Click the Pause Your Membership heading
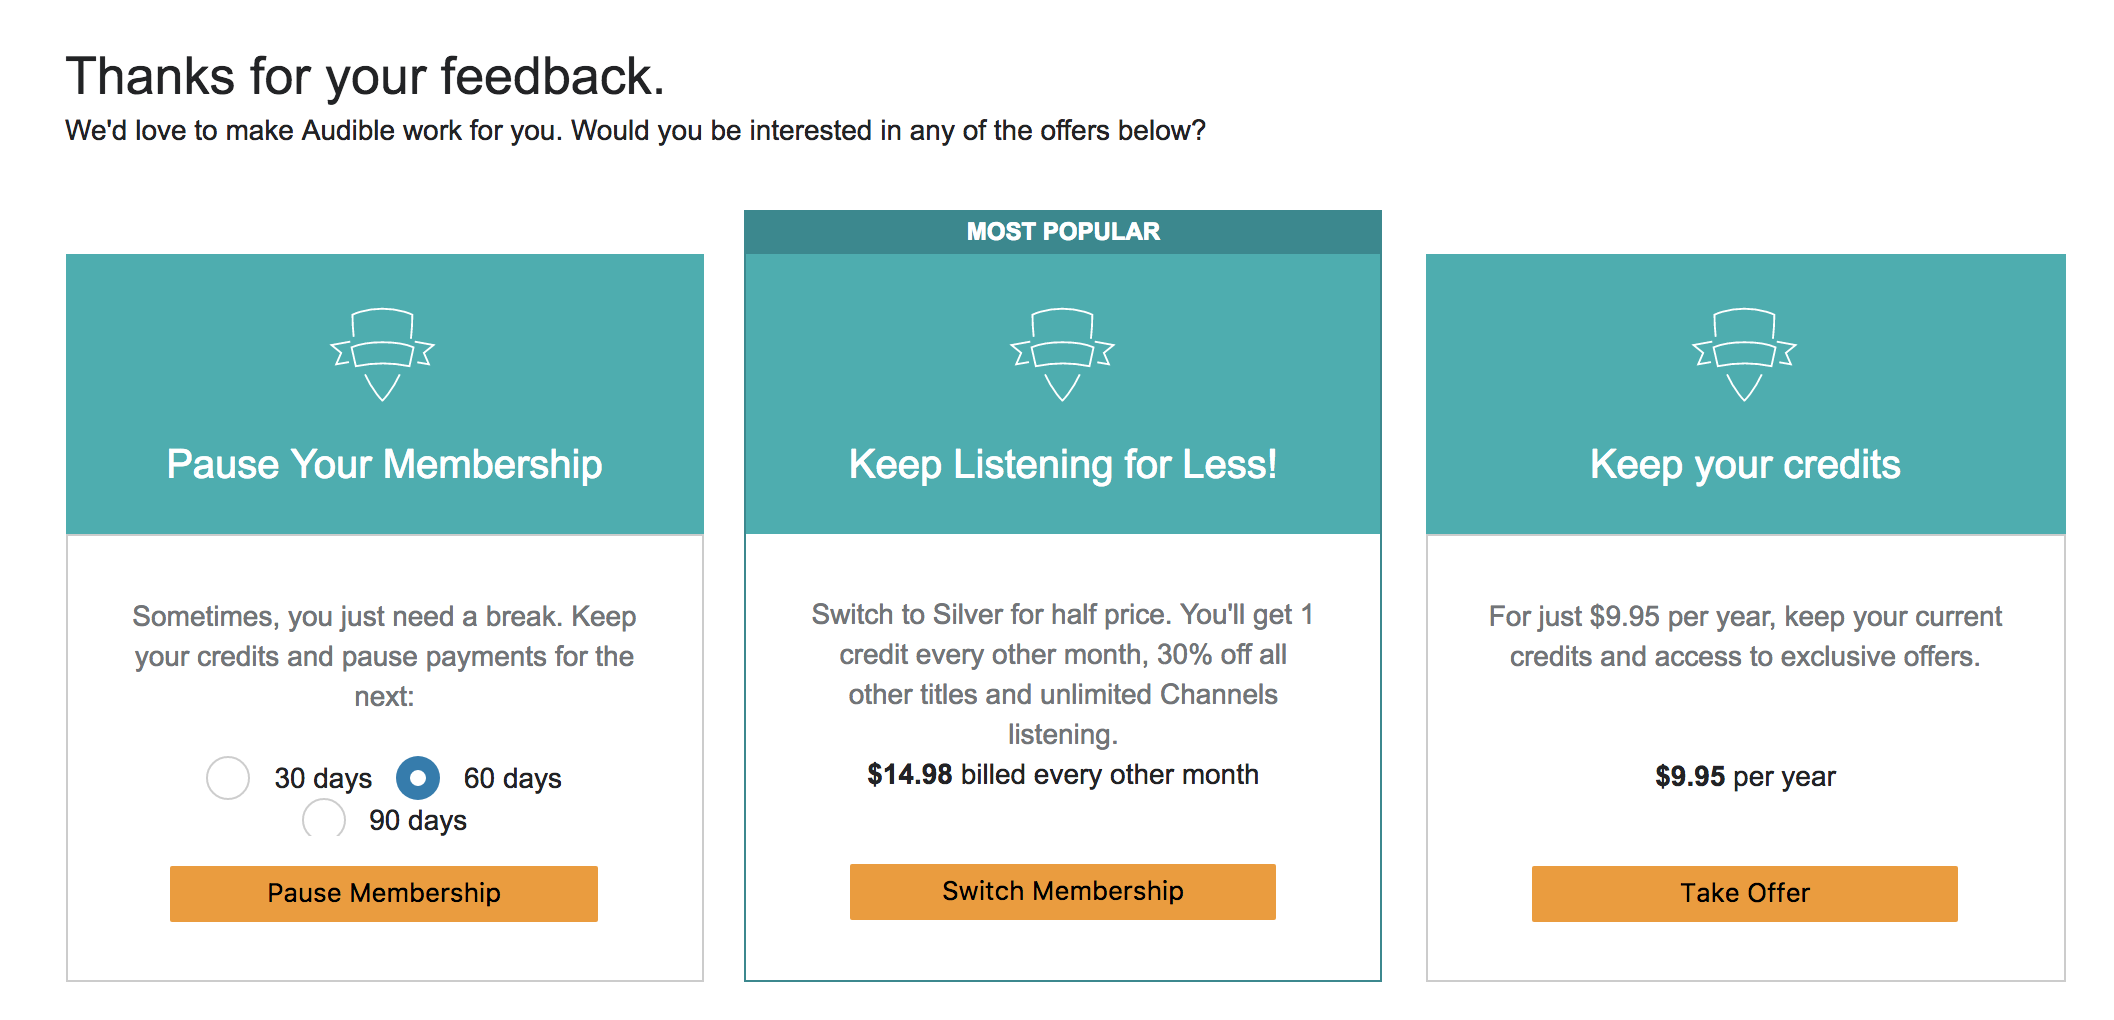The width and height of the screenshot is (2114, 1020). 385,465
